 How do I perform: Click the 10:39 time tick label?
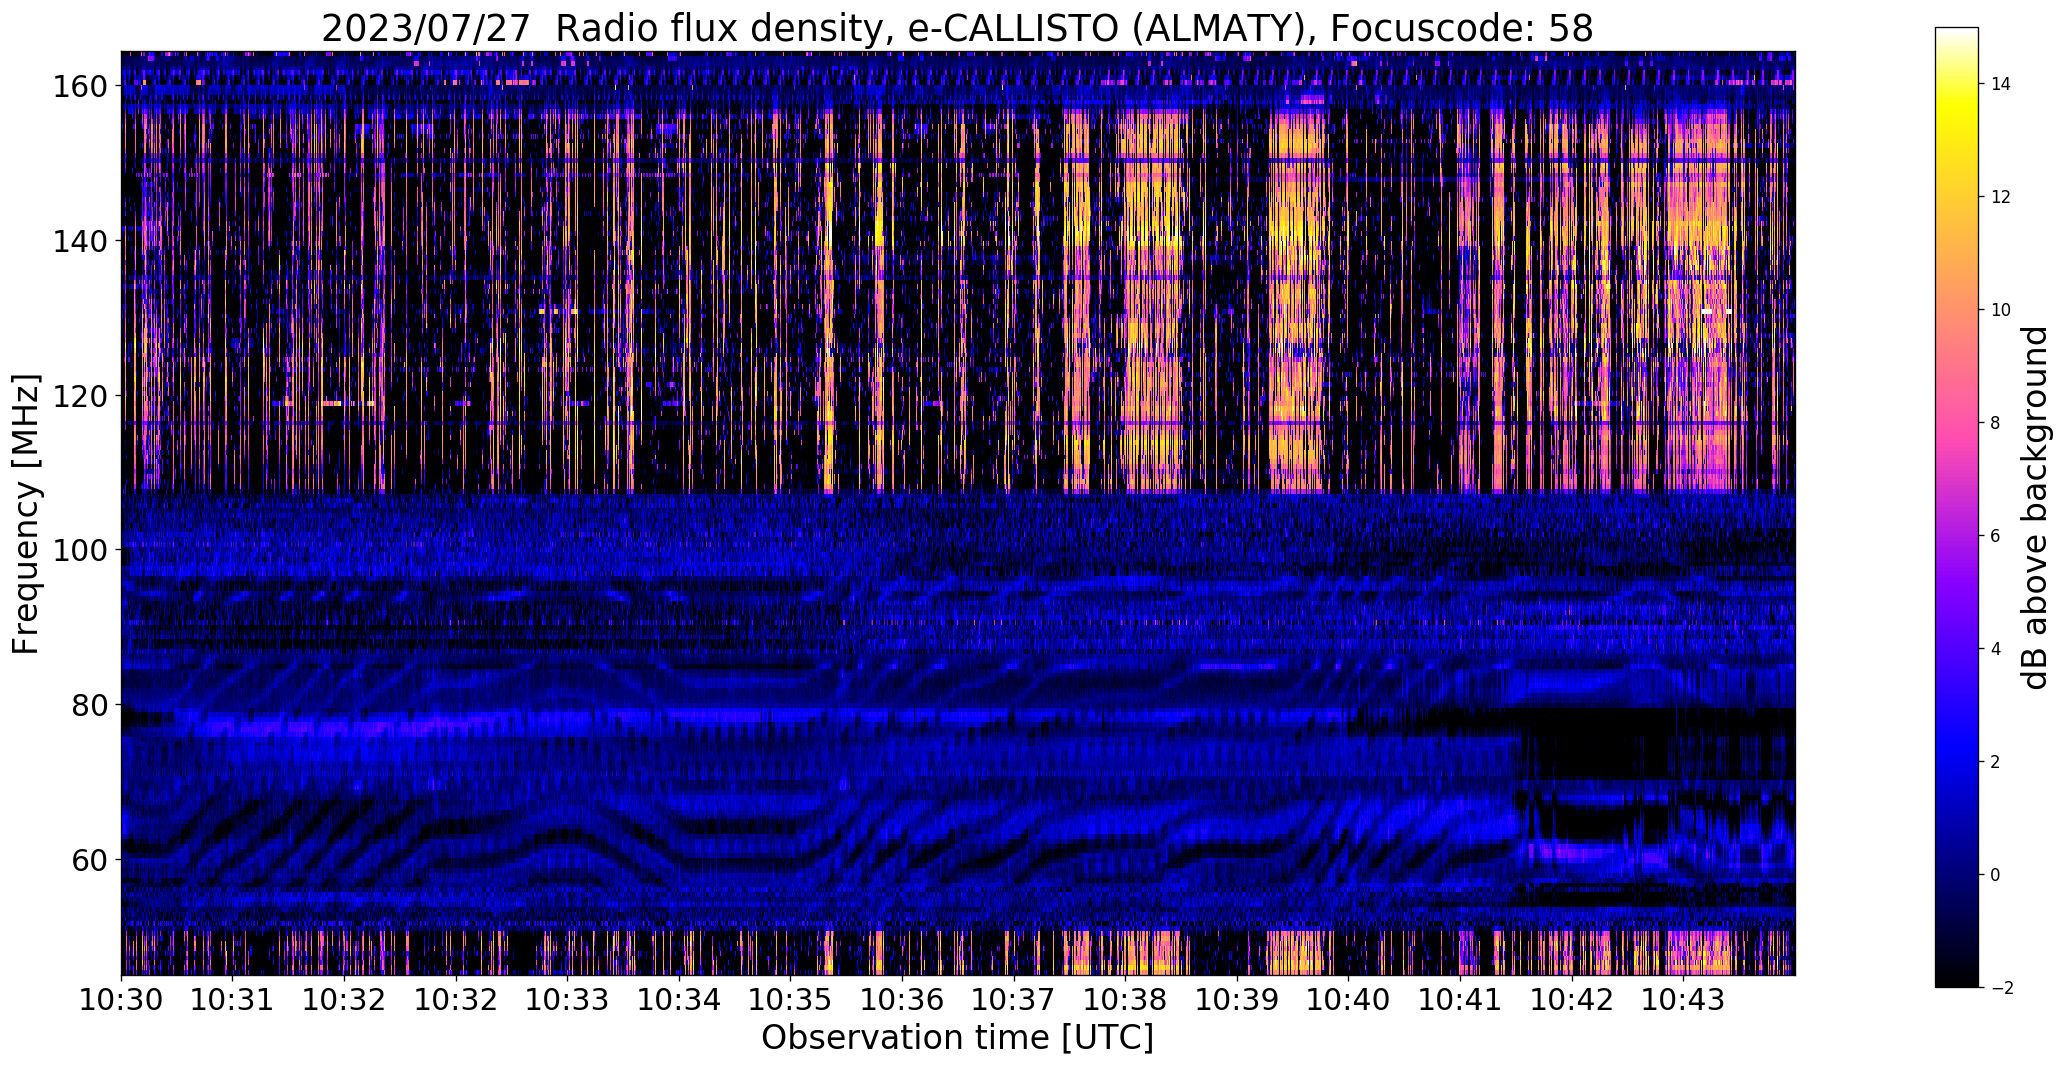(x=1237, y=1000)
